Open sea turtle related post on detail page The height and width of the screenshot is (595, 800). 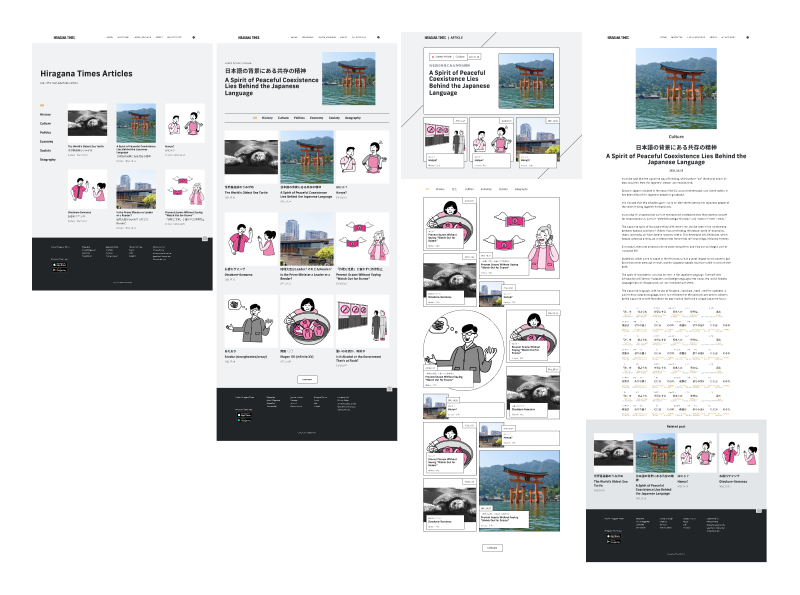click(613, 453)
